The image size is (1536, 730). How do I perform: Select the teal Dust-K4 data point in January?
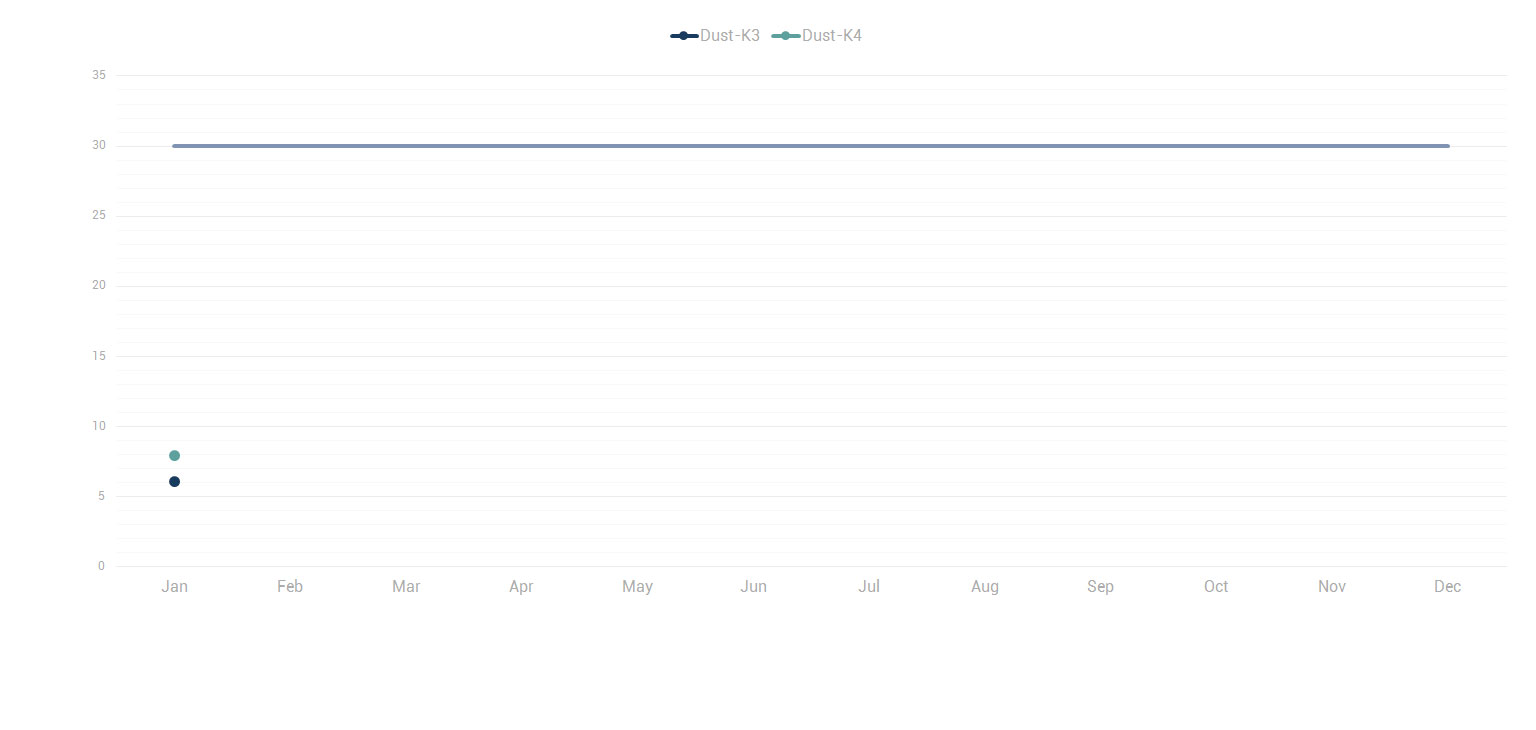(x=174, y=456)
